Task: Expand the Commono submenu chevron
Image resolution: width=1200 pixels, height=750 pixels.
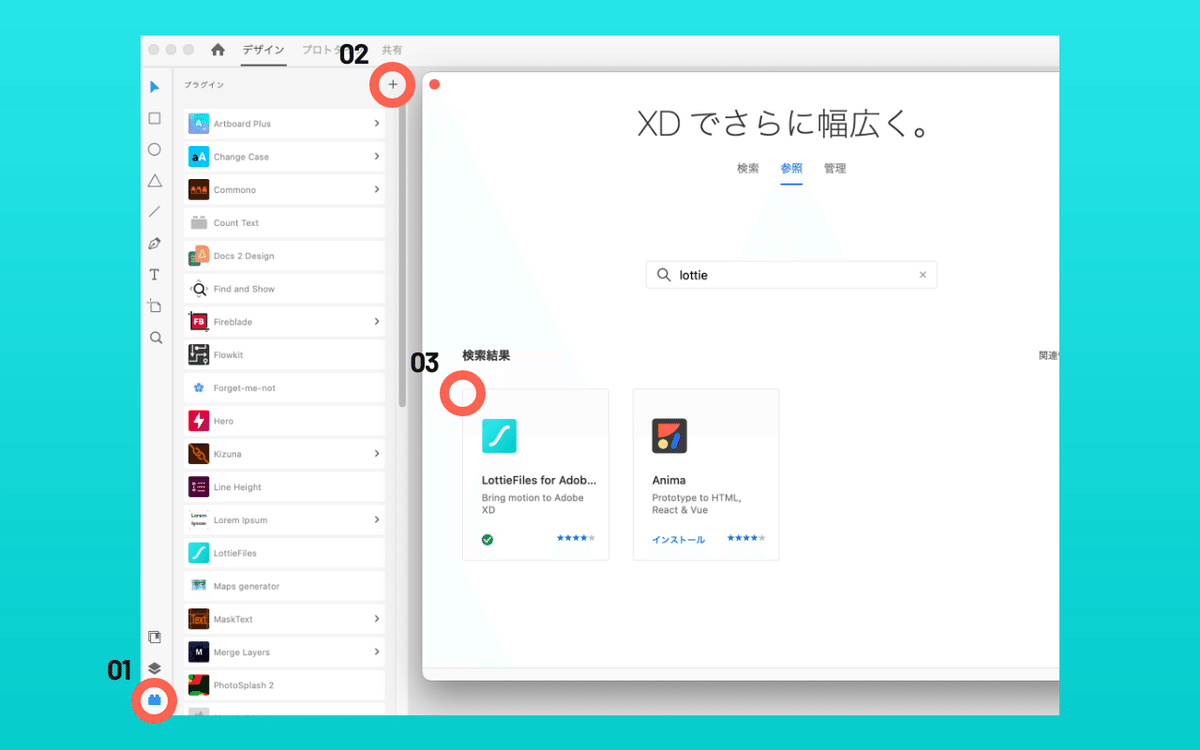Action: (x=377, y=190)
